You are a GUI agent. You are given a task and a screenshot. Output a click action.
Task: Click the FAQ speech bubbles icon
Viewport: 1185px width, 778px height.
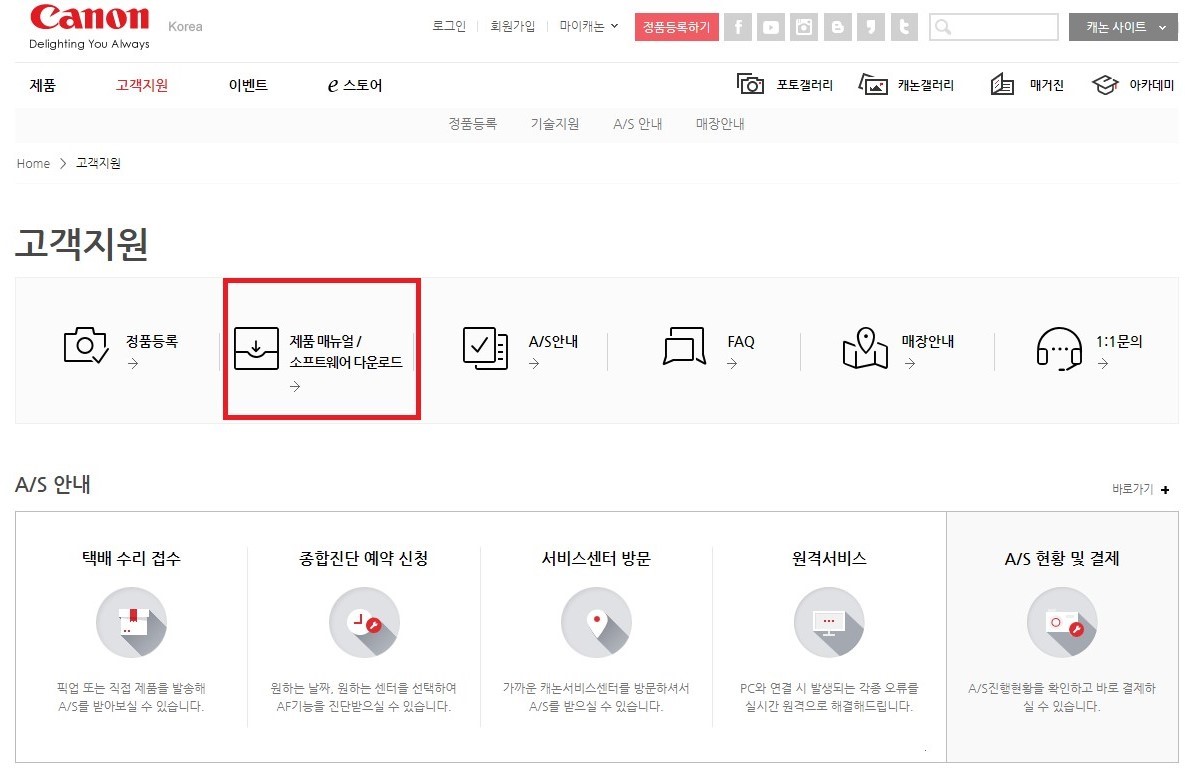(x=684, y=346)
